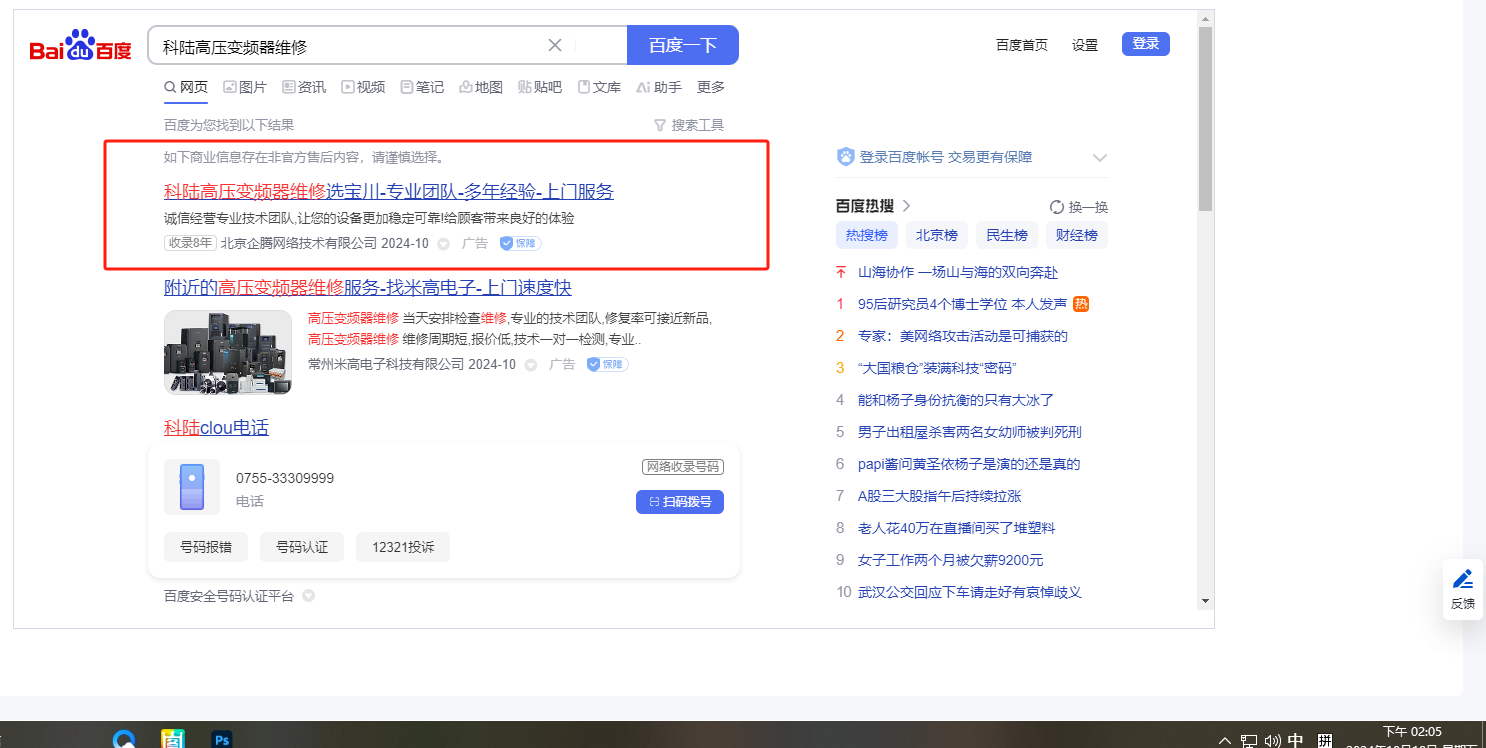The image size is (1486, 748).
Task: Click the 扫码拨号 button
Action: pos(680,501)
